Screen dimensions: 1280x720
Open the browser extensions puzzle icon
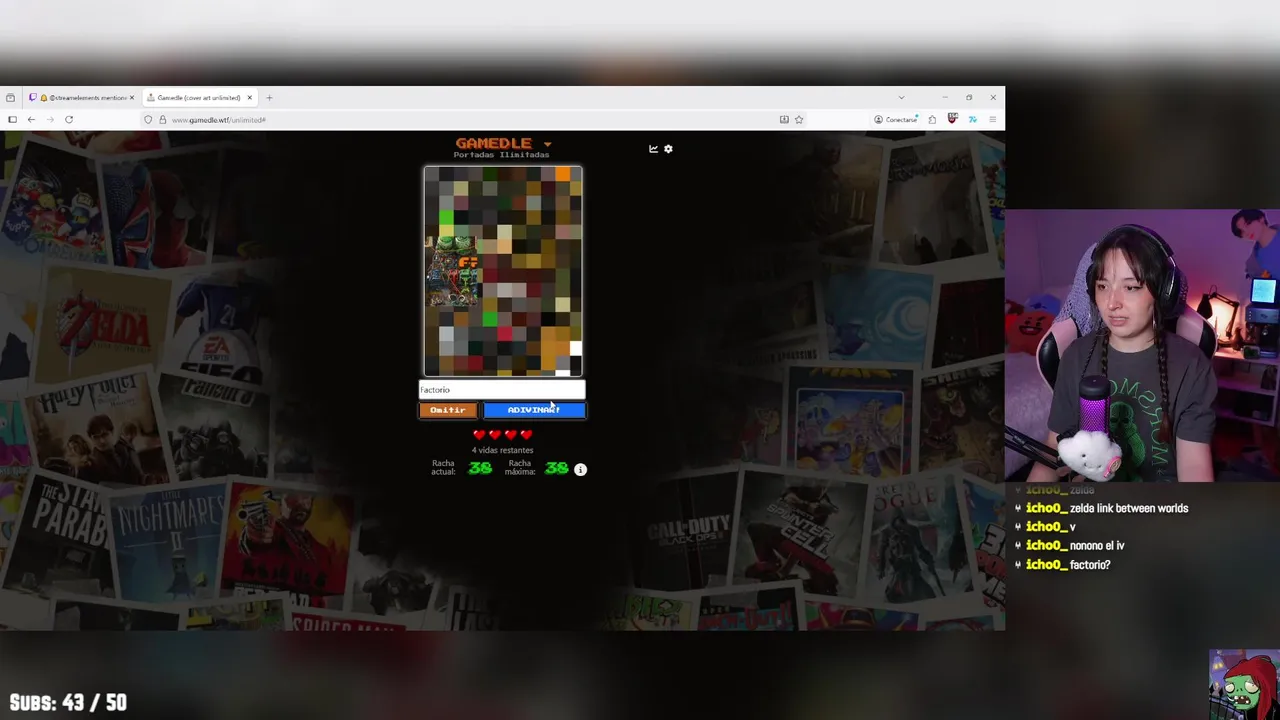[x=932, y=120]
